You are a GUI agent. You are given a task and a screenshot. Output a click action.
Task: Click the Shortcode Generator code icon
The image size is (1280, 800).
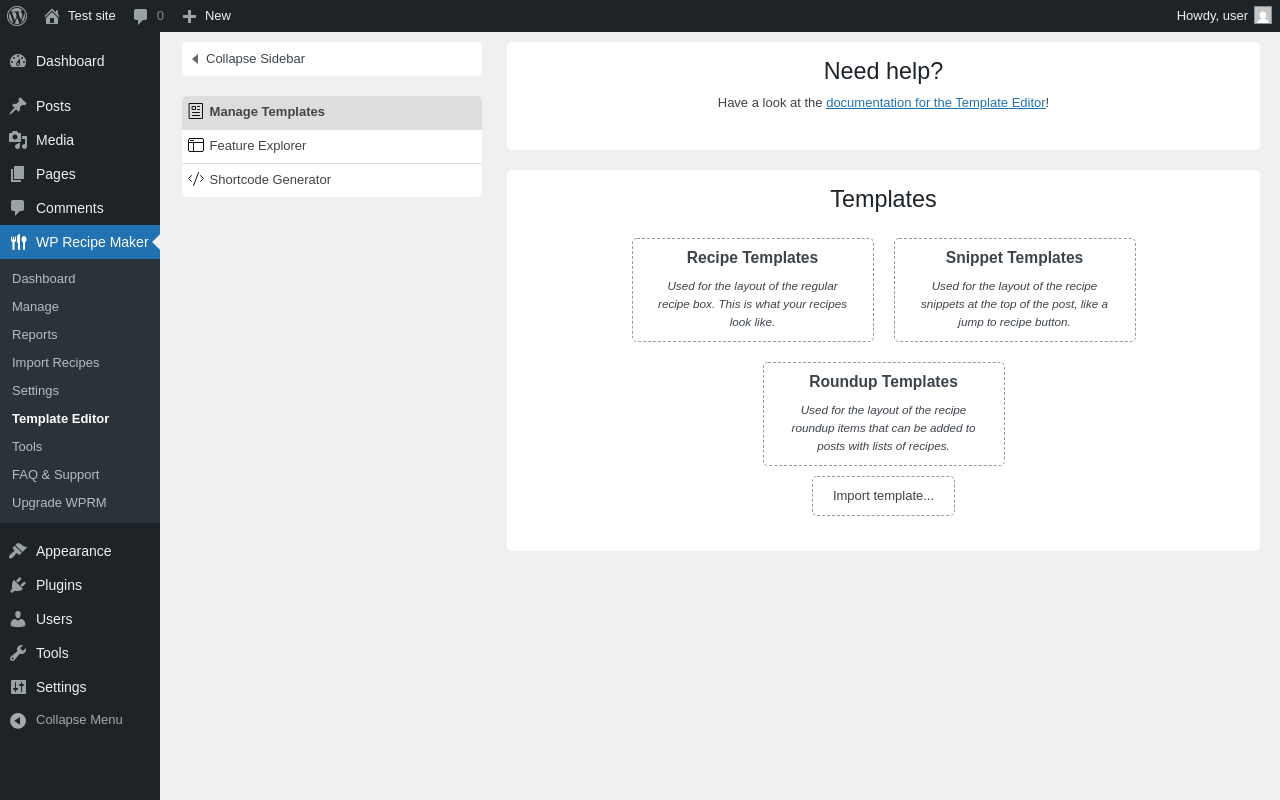click(x=196, y=180)
